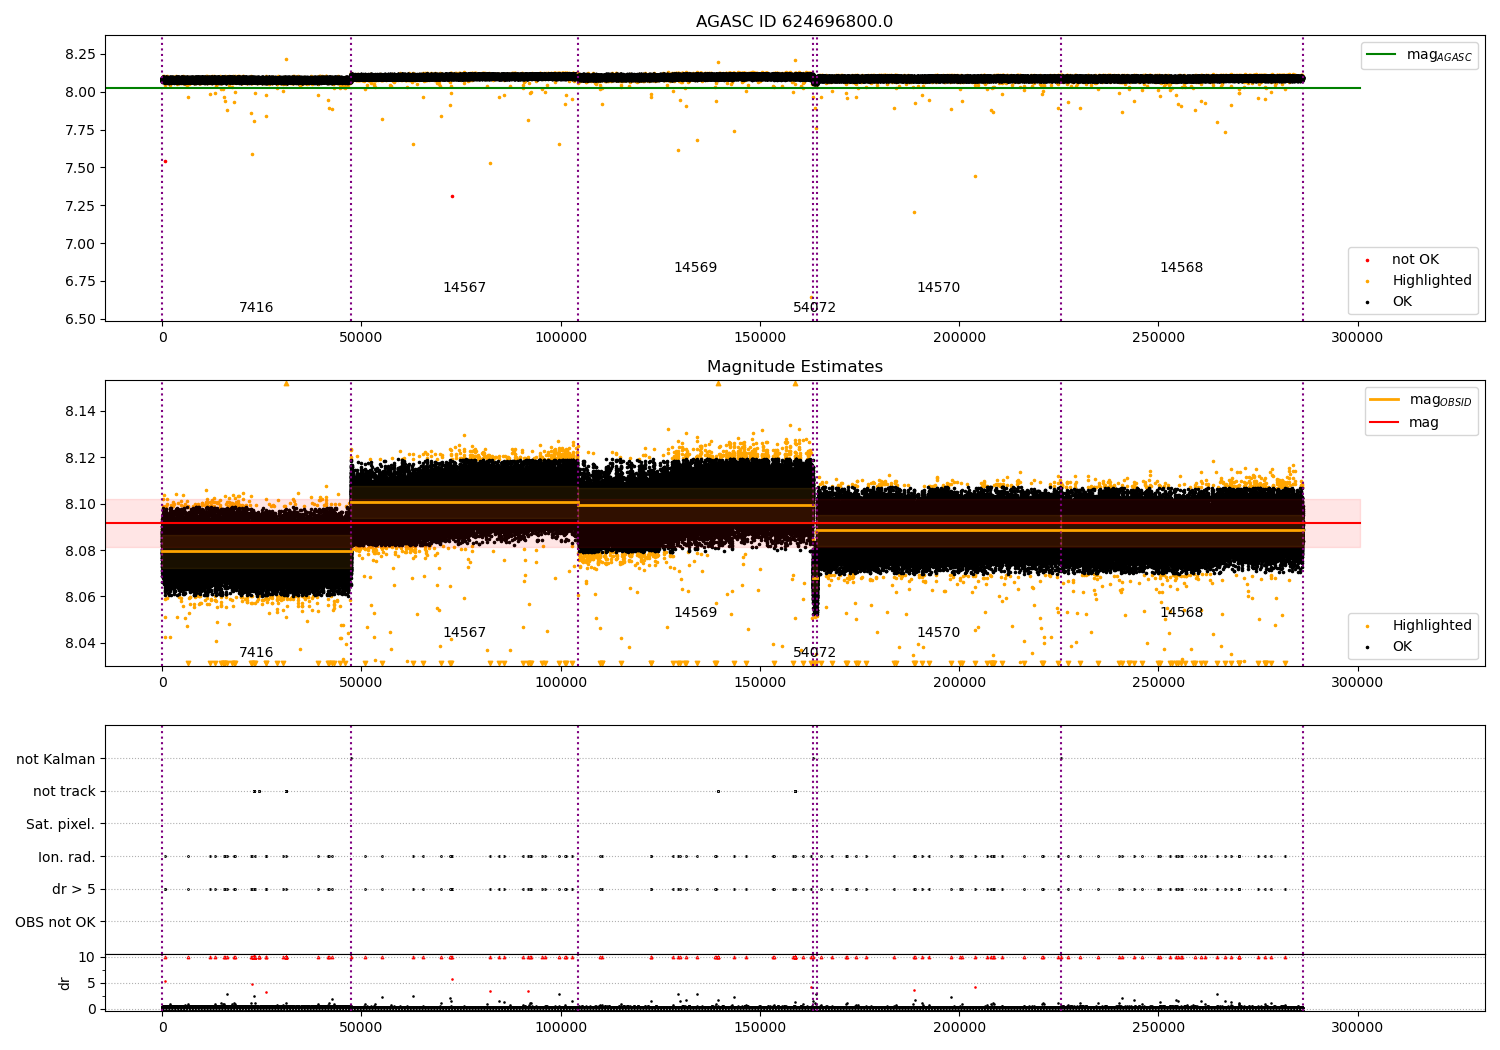Click OBSID label 14567 in Magnitude Estimates plot
This screenshot has height=1050, width=1500.
click(x=464, y=633)
